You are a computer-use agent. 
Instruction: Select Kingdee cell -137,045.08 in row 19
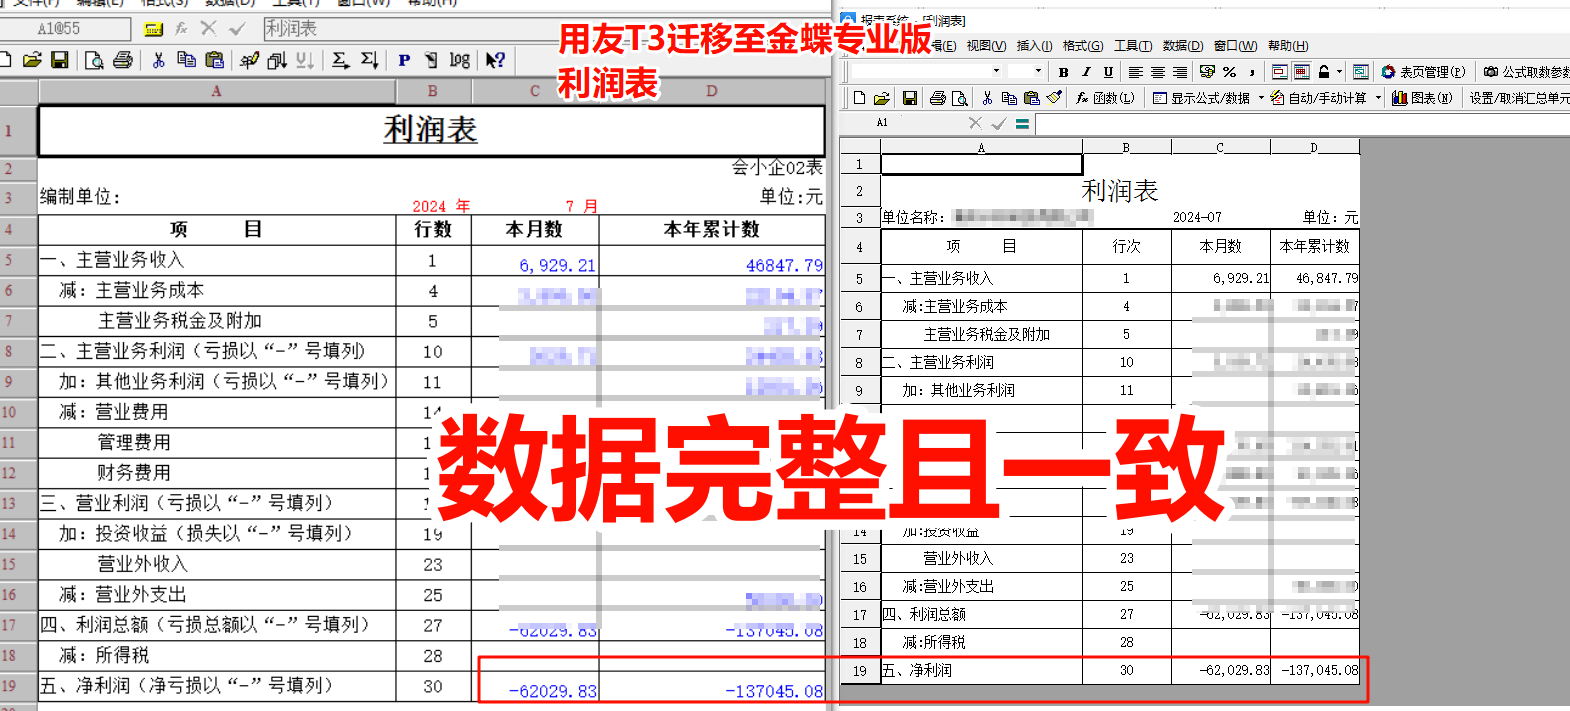tap(1315, 671)
